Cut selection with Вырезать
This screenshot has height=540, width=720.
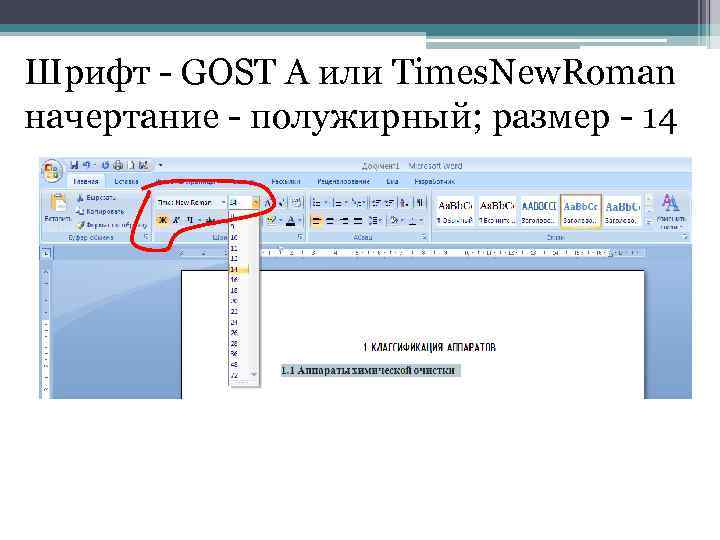96,197
